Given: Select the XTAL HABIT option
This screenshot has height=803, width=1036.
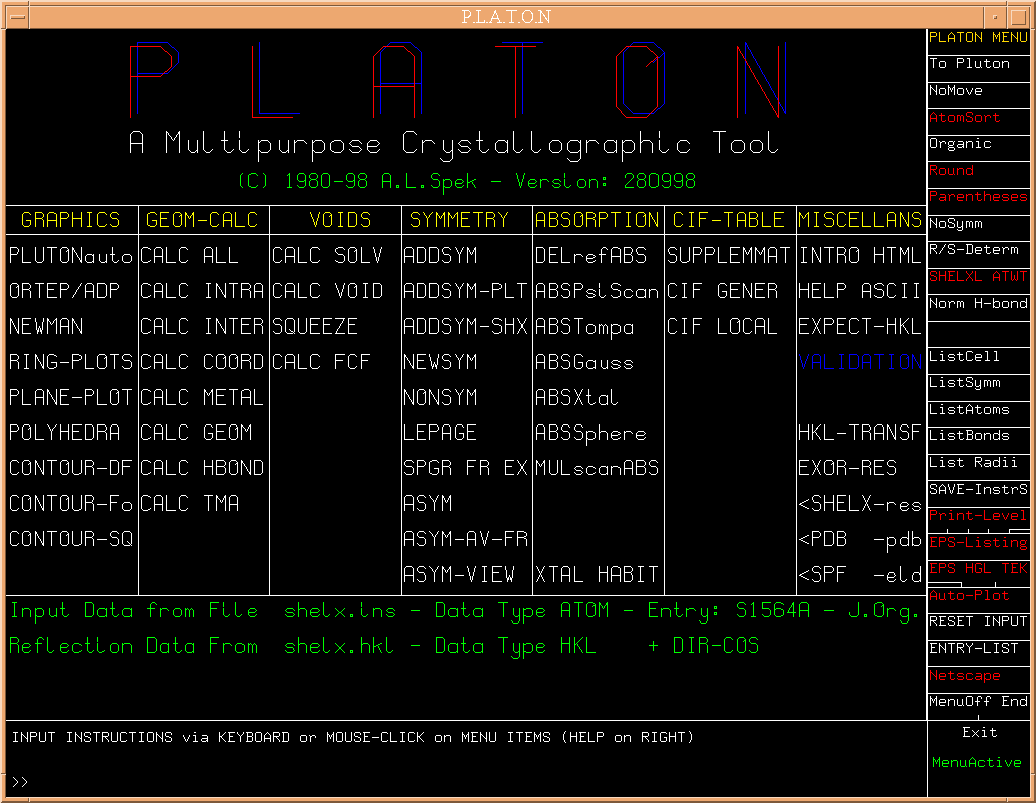Looking at the screenshot, I should pos(597,575).
